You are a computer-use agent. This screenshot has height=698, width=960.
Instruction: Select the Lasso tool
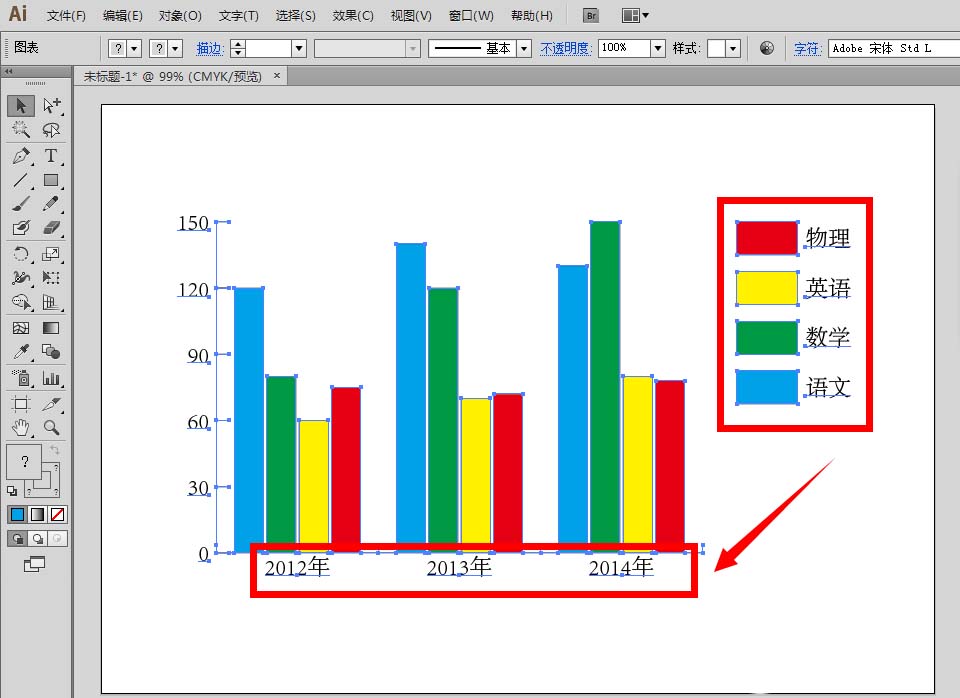(51, 130)
